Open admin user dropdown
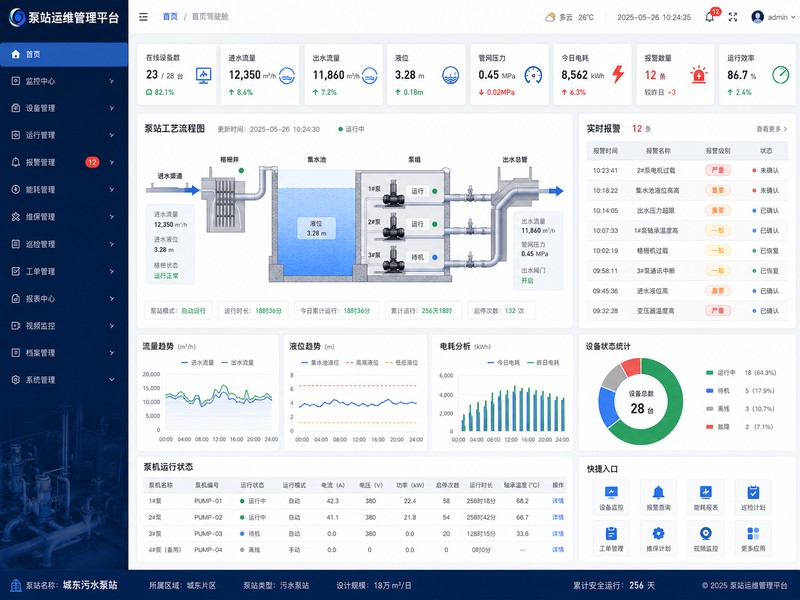 773,17
